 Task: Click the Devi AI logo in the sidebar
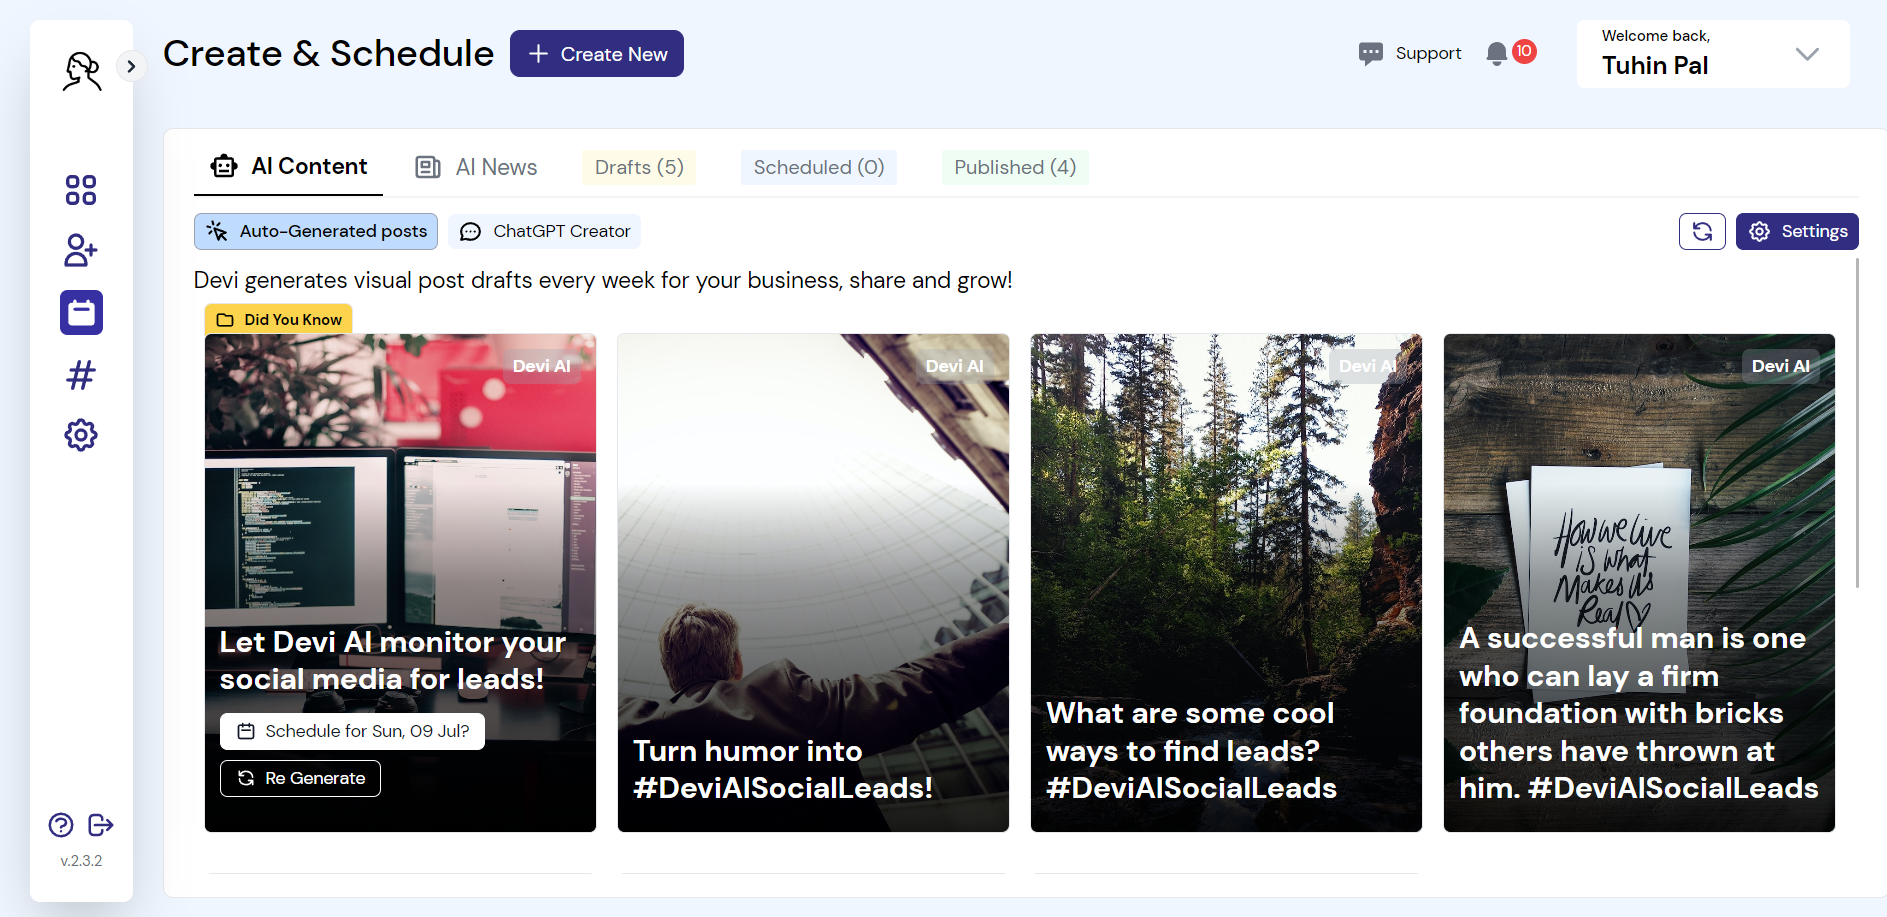click(82, 71)
